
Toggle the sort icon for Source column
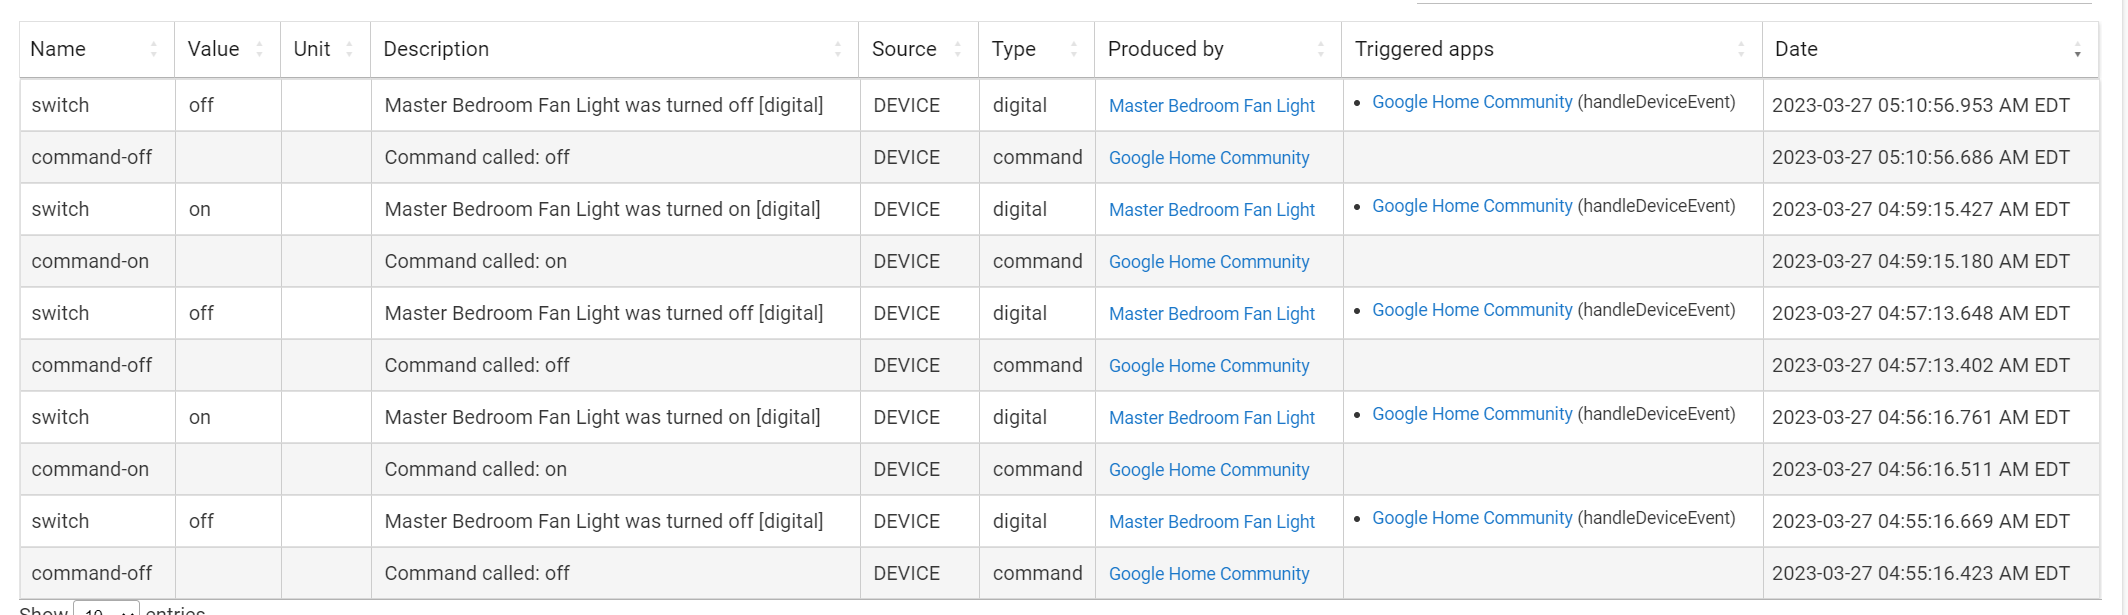[957, 49]
